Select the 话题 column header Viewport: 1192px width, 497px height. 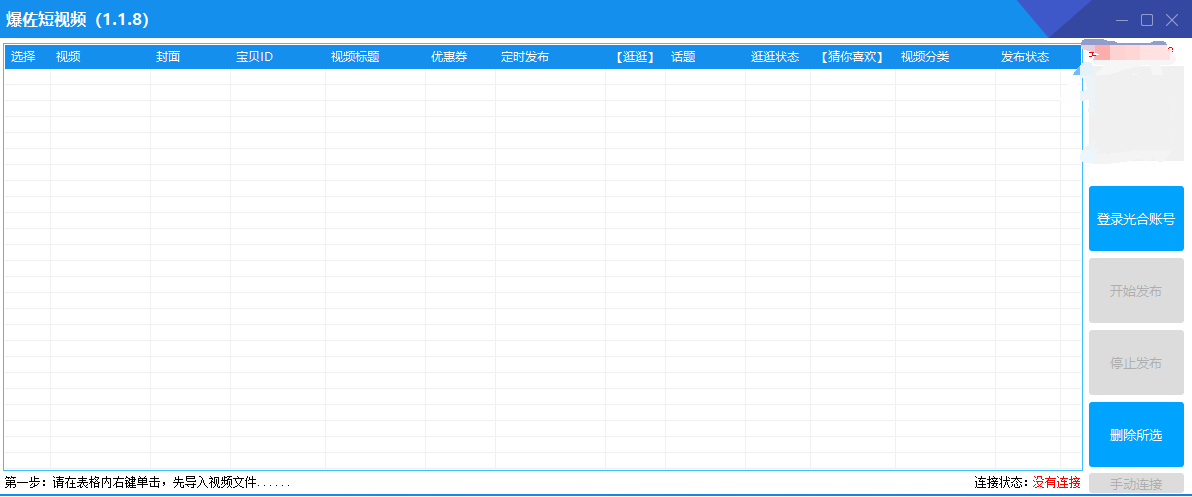pos(684,57)
